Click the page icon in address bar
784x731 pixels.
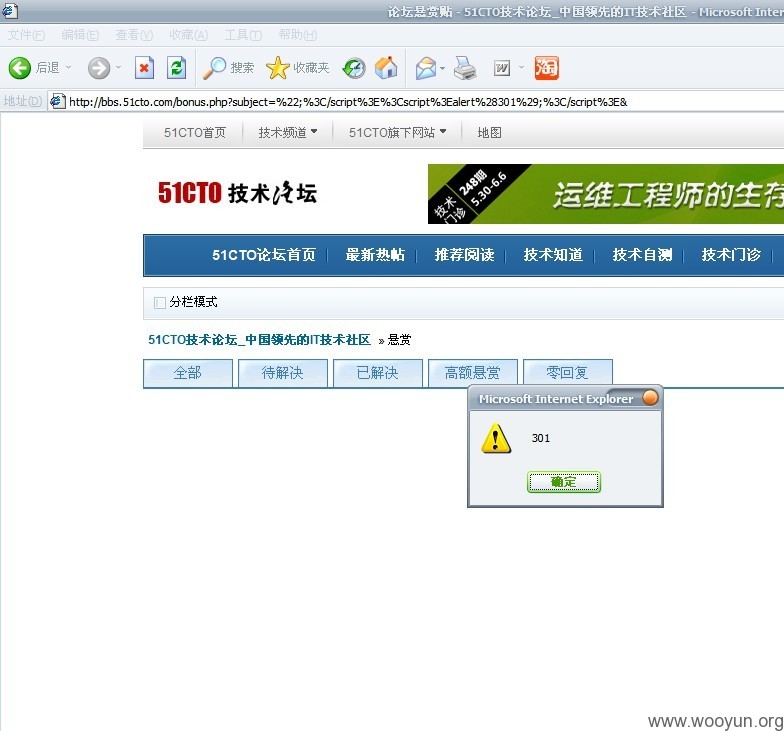58,102
